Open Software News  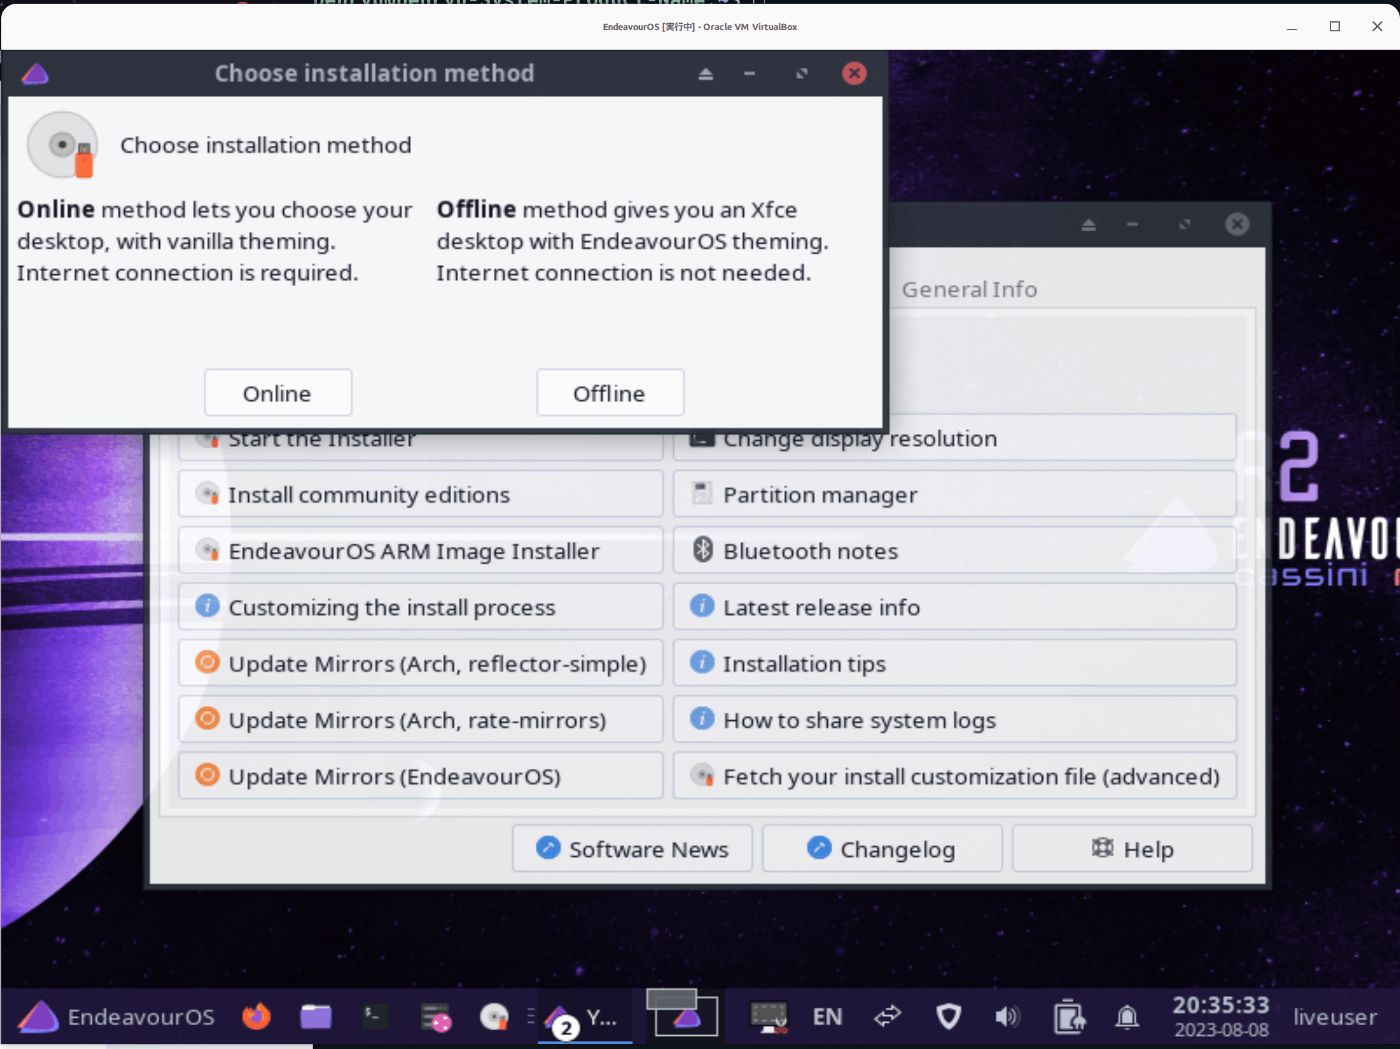tap(632, 849)
